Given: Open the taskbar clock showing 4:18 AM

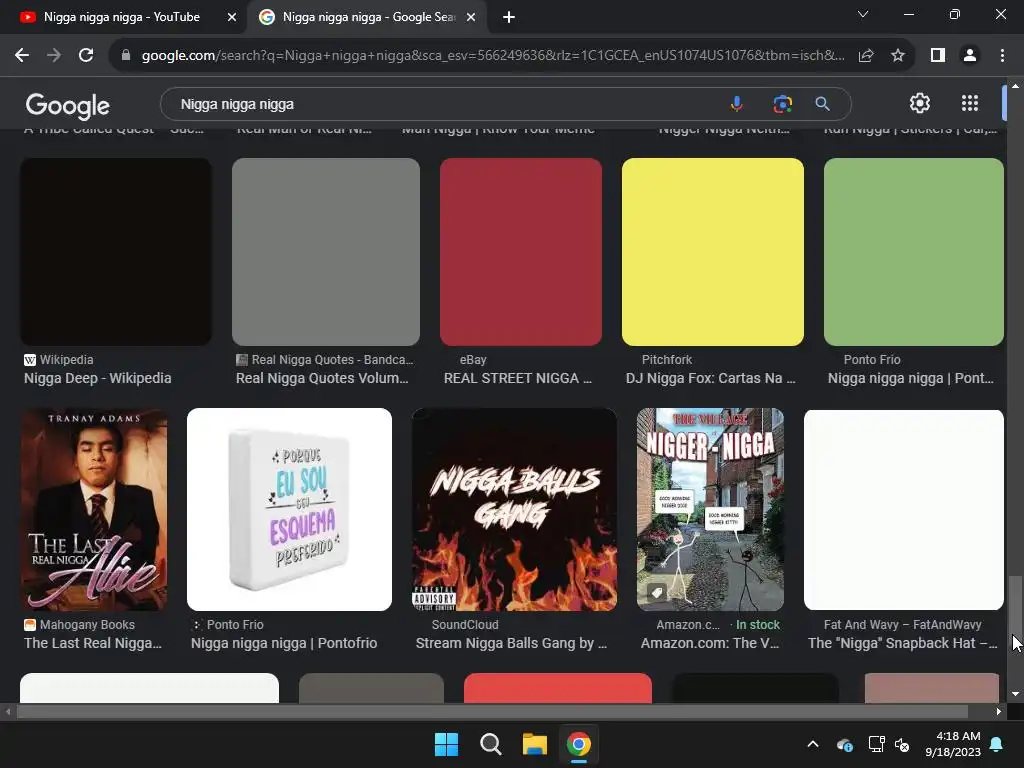Looking at the screenshot, I should 953,744.
